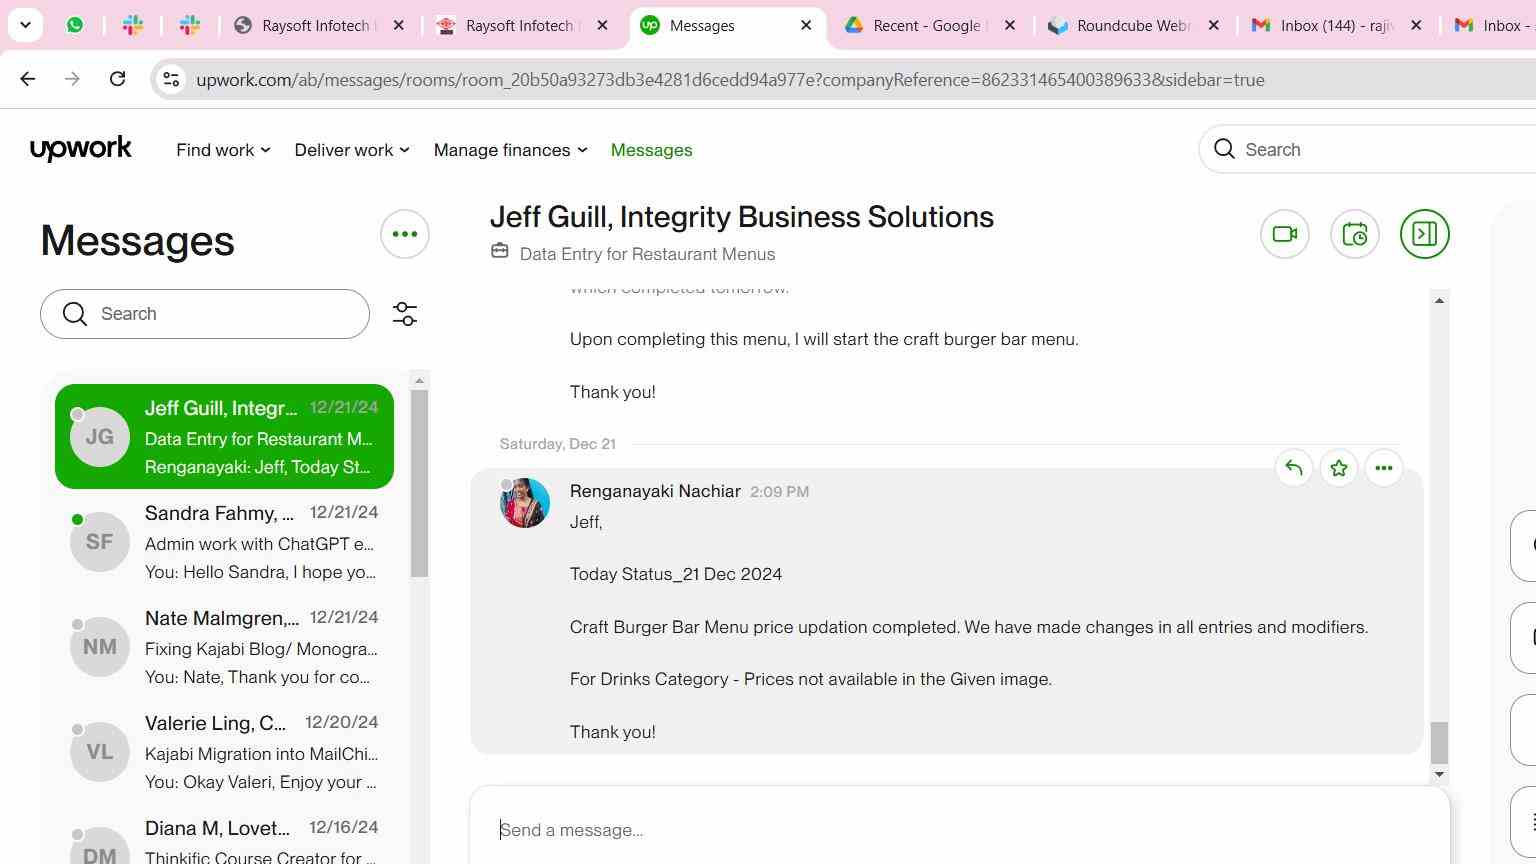Close the Roundcube Webmail tab
Screen dimensions: 1536x864
coord(1214,25)
